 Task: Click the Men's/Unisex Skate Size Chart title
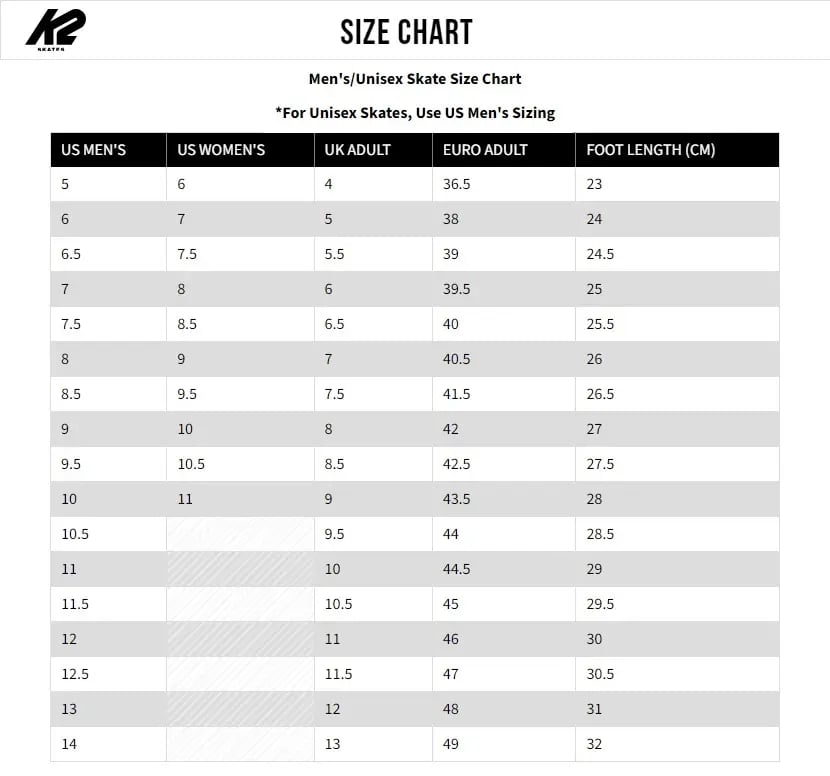tap(415, 78)
